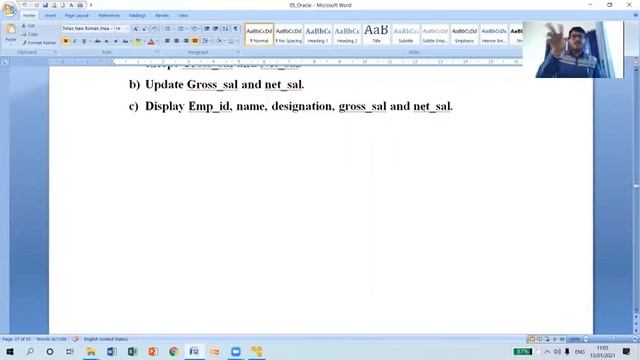This screenshot has height=360, width=640.
Task: Click Decrease Indent icon
Action: [207, 29]
